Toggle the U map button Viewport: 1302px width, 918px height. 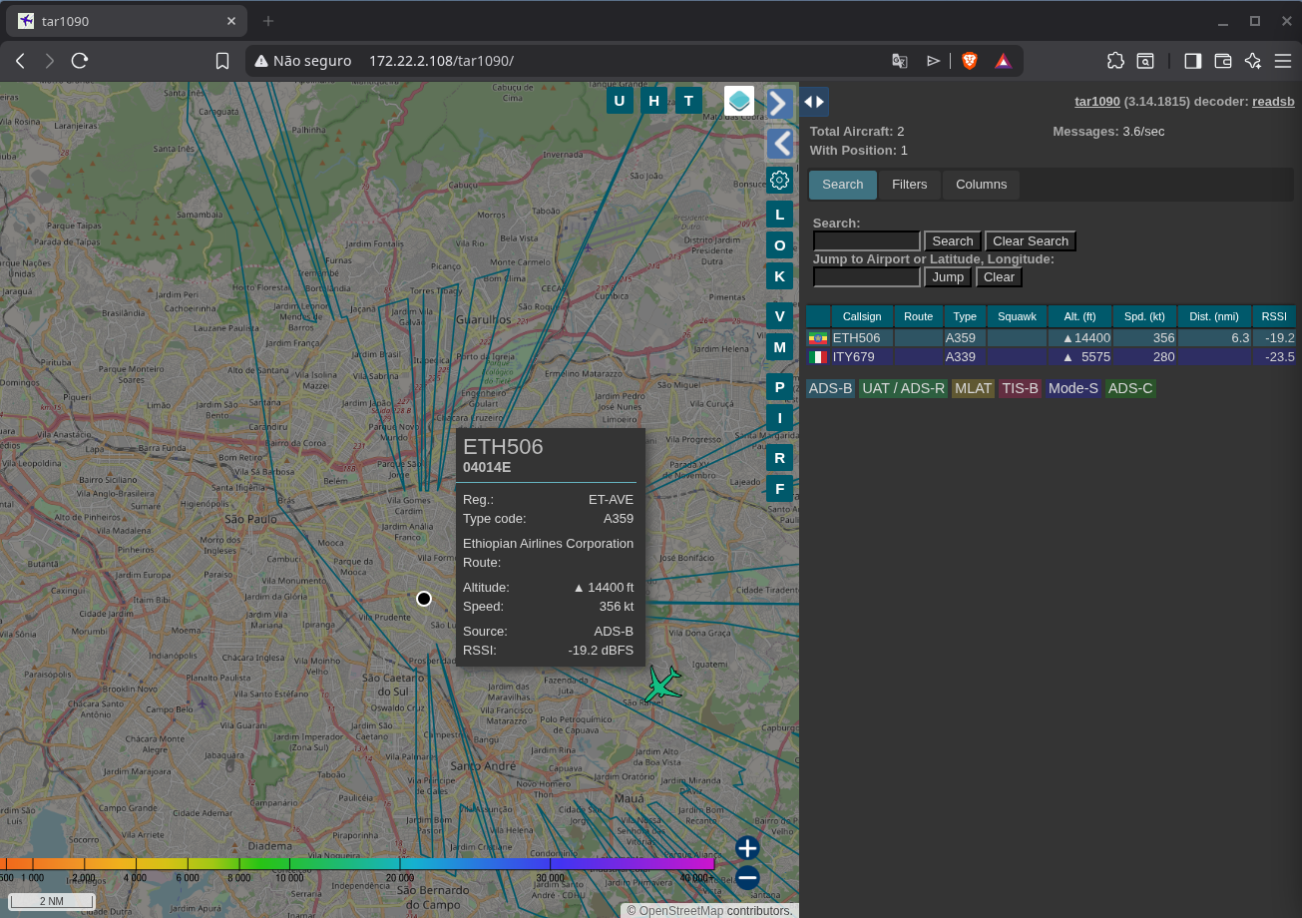point(620,100)
